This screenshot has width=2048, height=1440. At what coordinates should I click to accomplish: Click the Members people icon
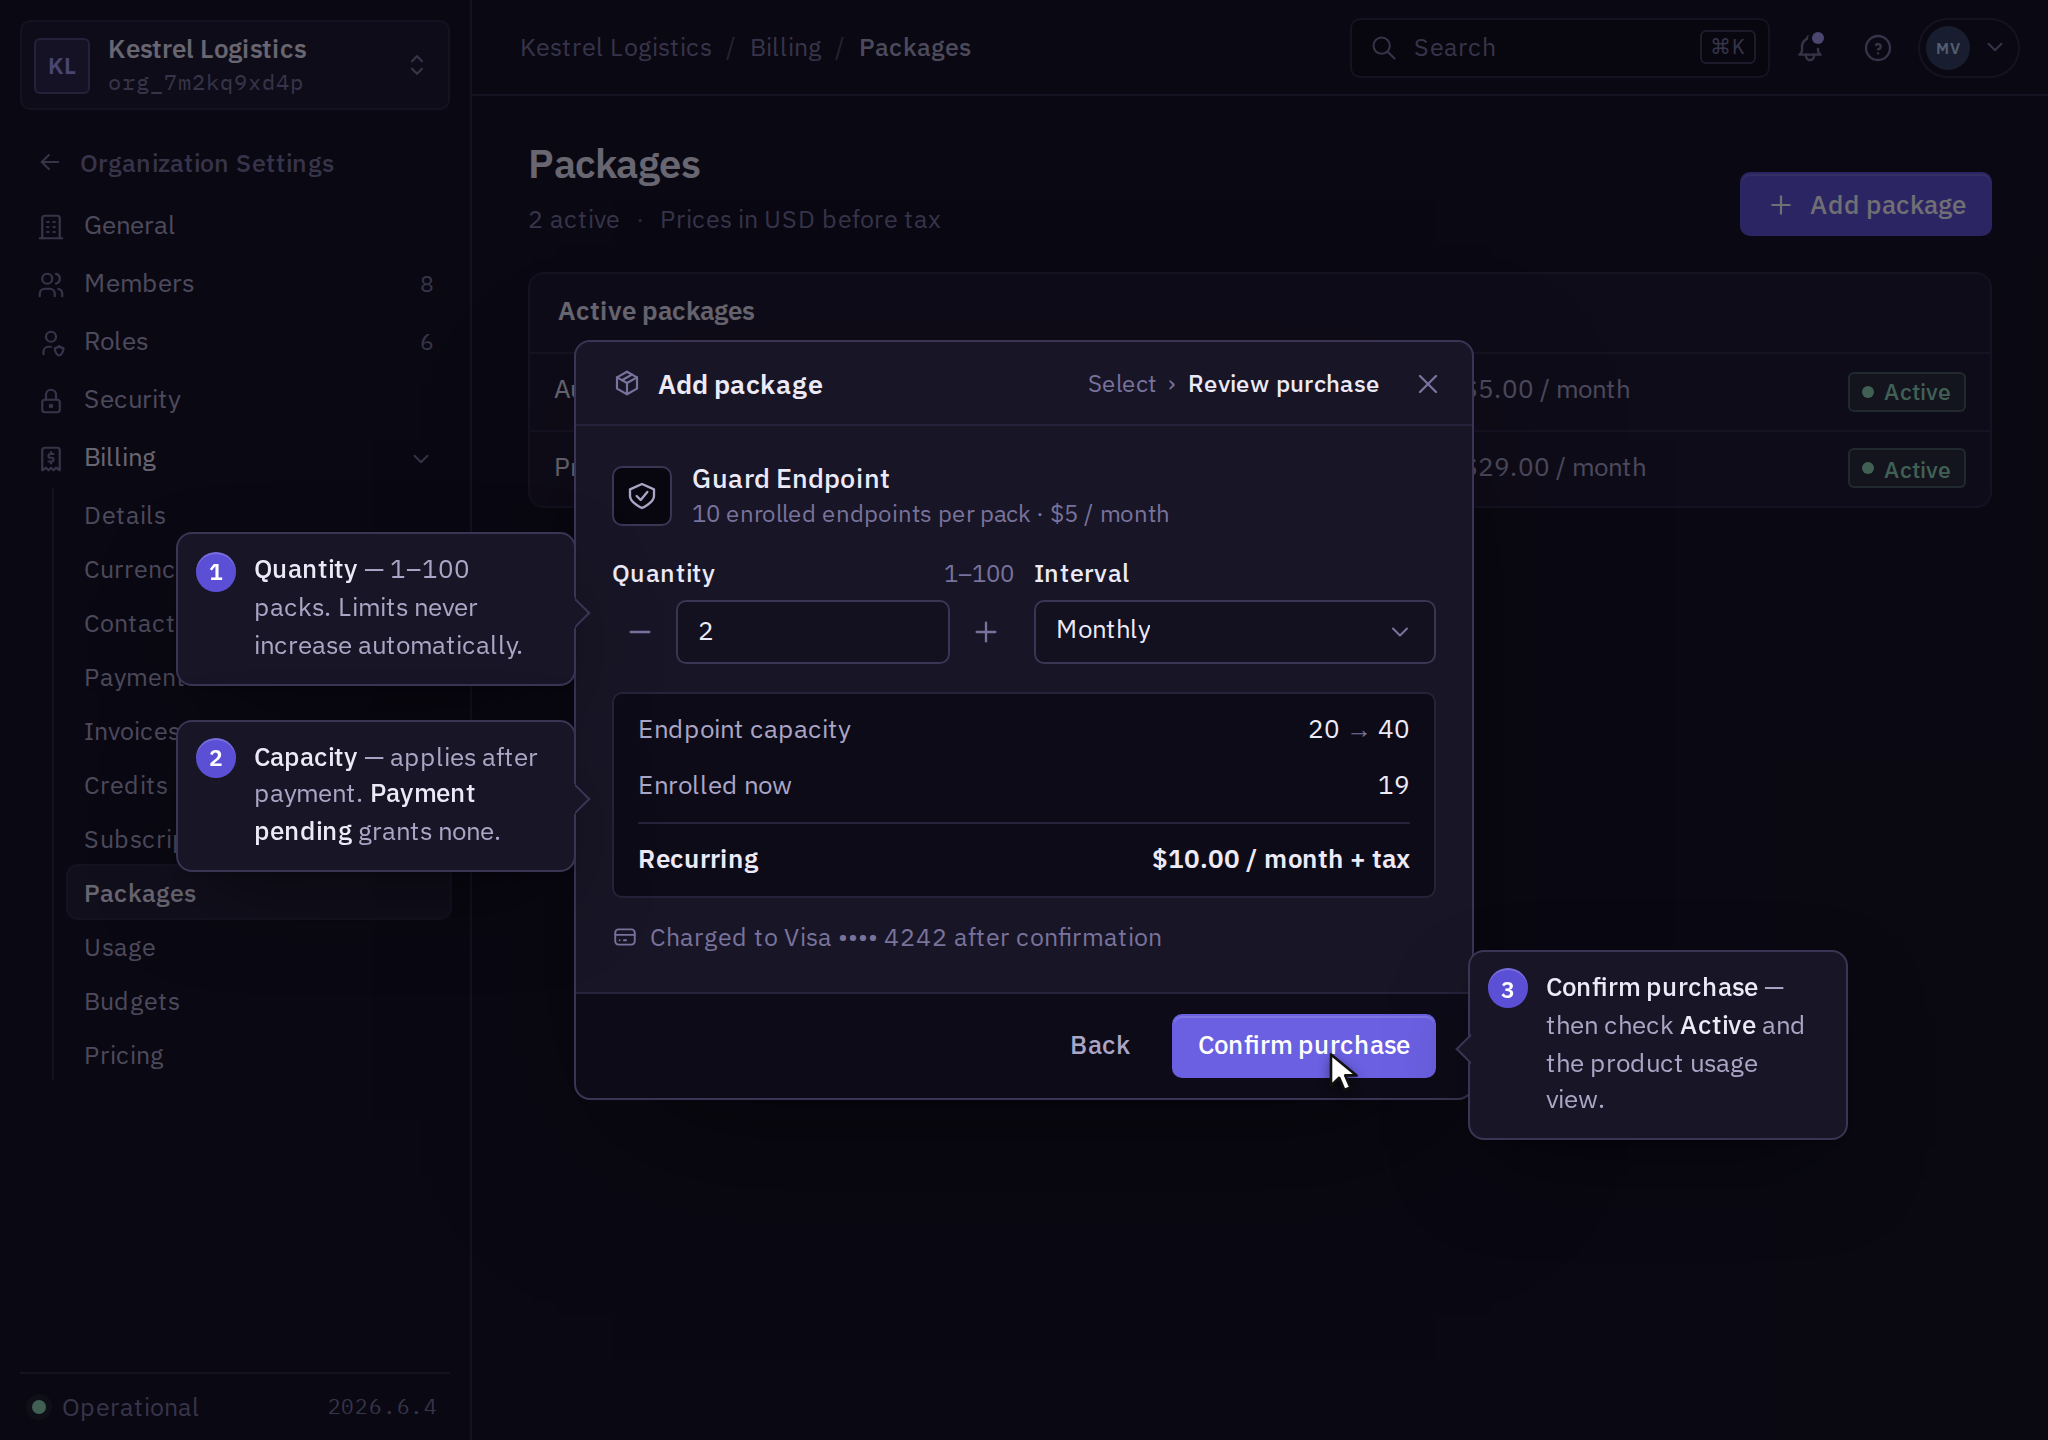[51, 284]
